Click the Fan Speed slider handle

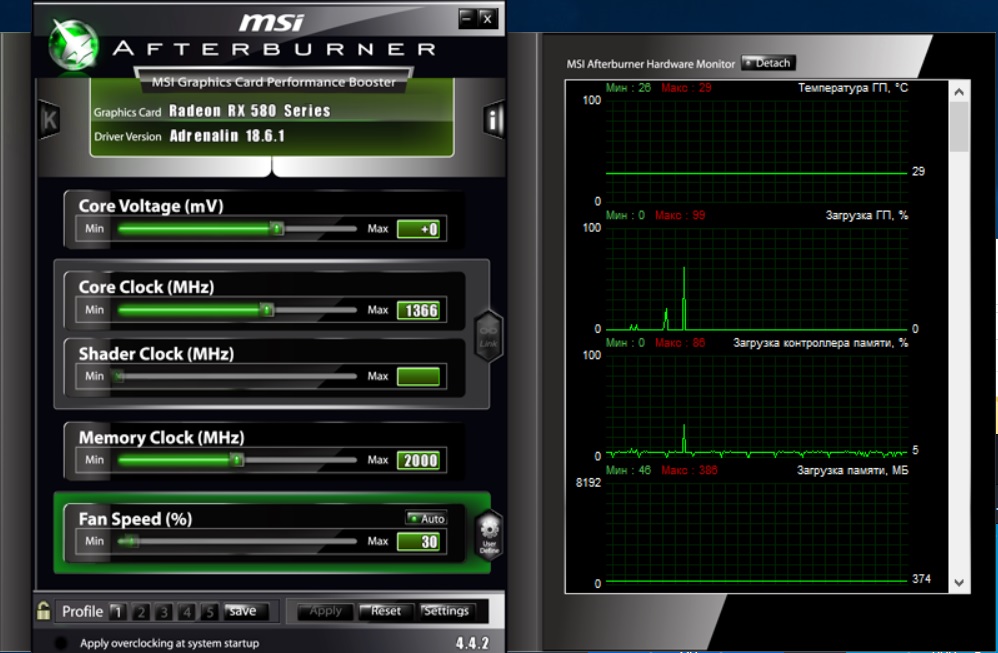pos(129,541)
